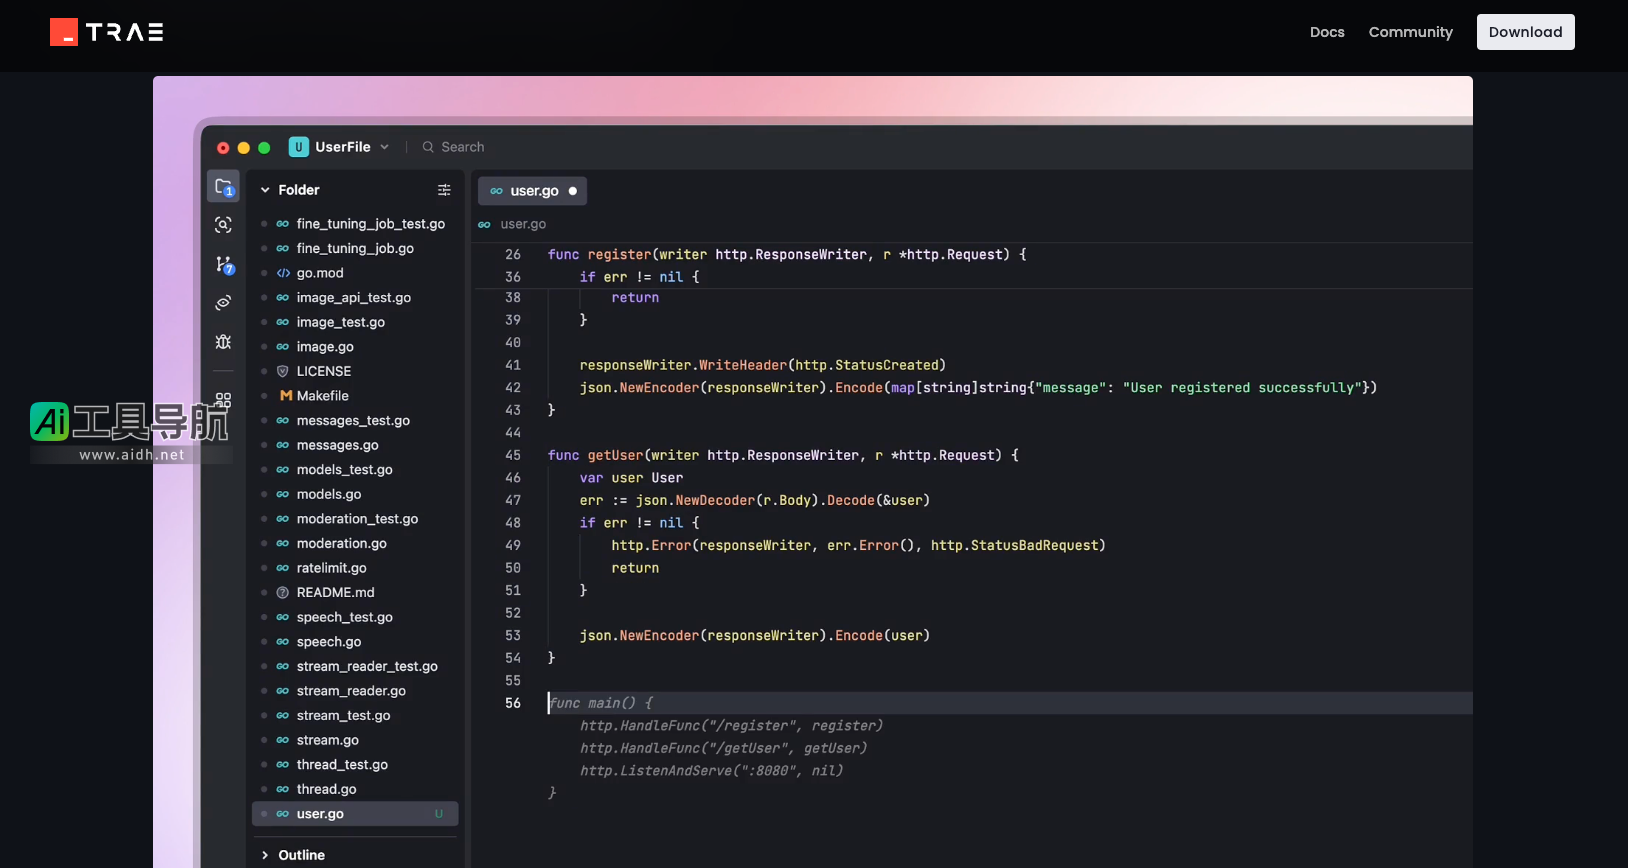Open the source control branch icon
Image resolution: width=1628 pixels, height=868 pixels.
pos(224,264)
